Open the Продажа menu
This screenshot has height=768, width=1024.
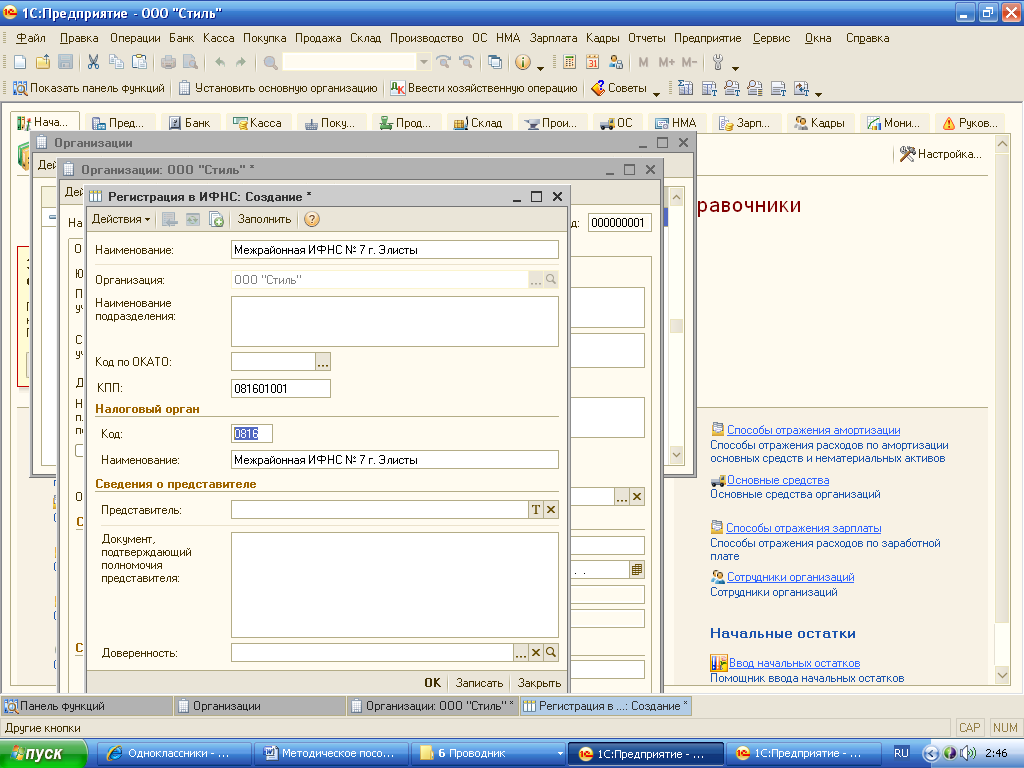coord(318,38)
